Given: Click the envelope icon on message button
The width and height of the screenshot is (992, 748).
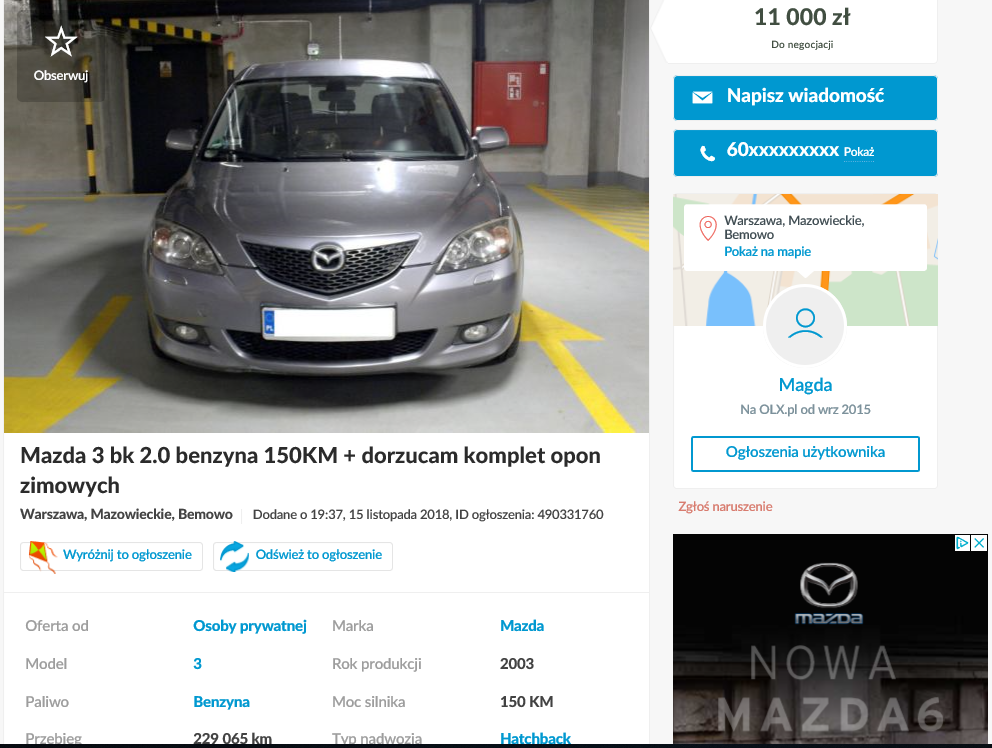Looking at the screenshot, I should tap(703, 97).
